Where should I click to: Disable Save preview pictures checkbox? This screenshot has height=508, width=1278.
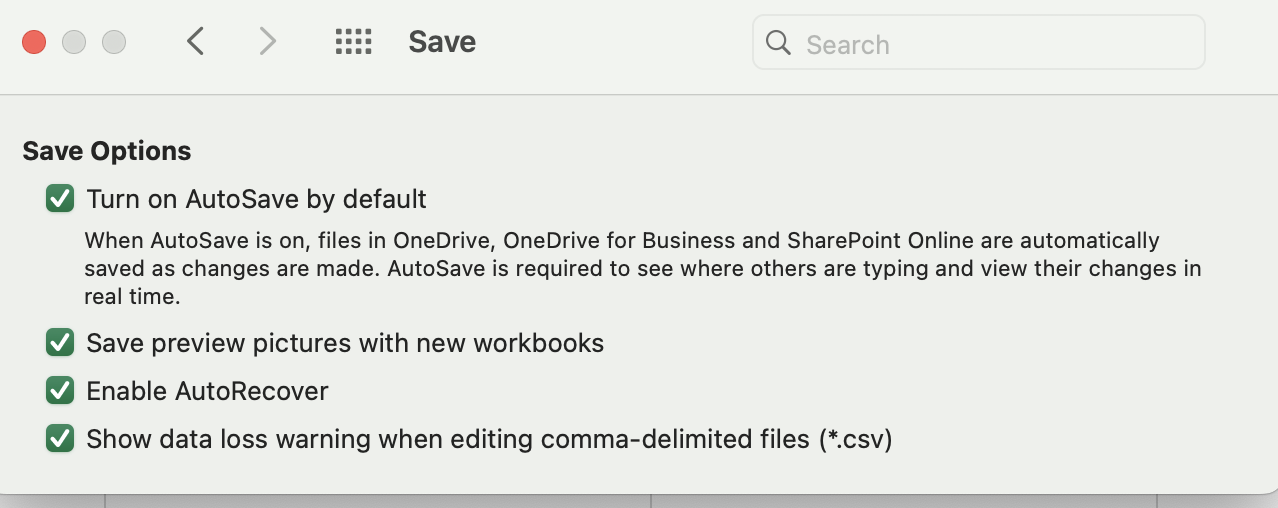click(60, 343)
